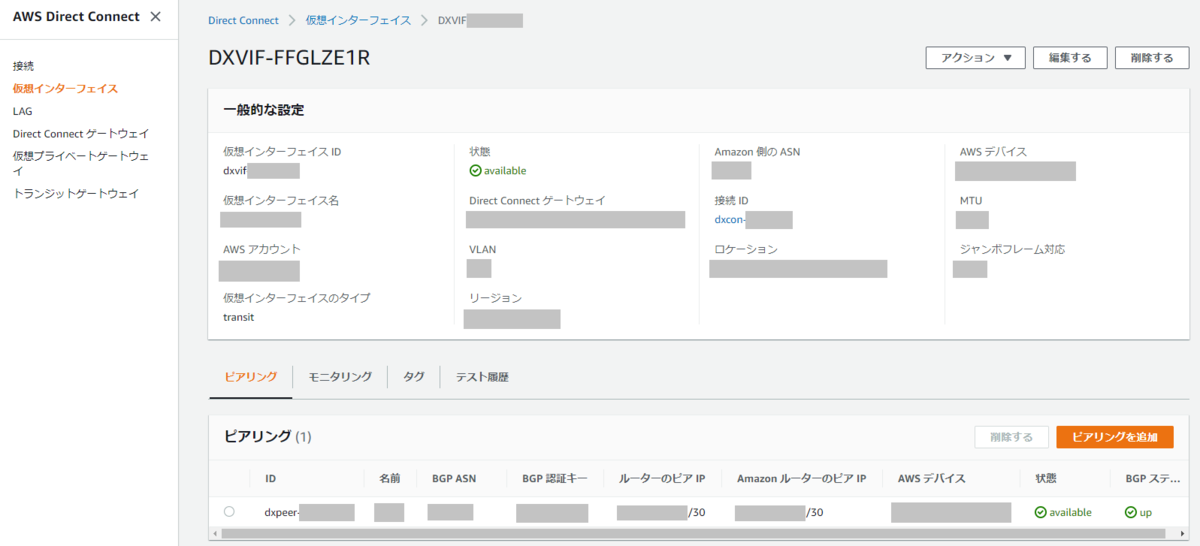Click the 名前 column header
Screen dimensions: 1200x546
pos(390,479)
